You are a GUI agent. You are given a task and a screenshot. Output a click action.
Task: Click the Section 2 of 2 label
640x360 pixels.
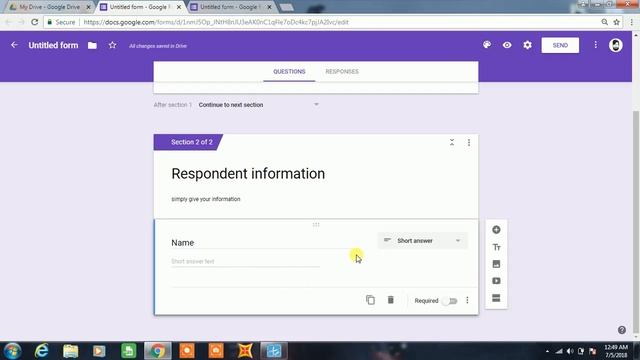192,142
